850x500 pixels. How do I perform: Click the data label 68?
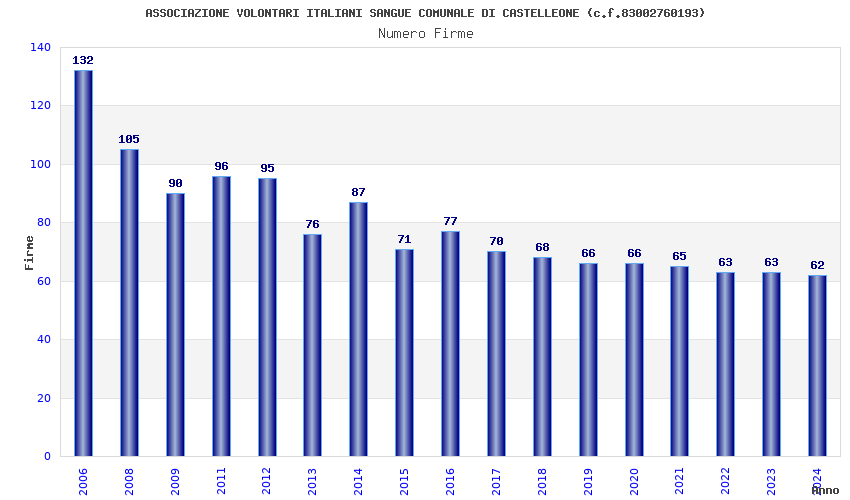coord(542,247)
